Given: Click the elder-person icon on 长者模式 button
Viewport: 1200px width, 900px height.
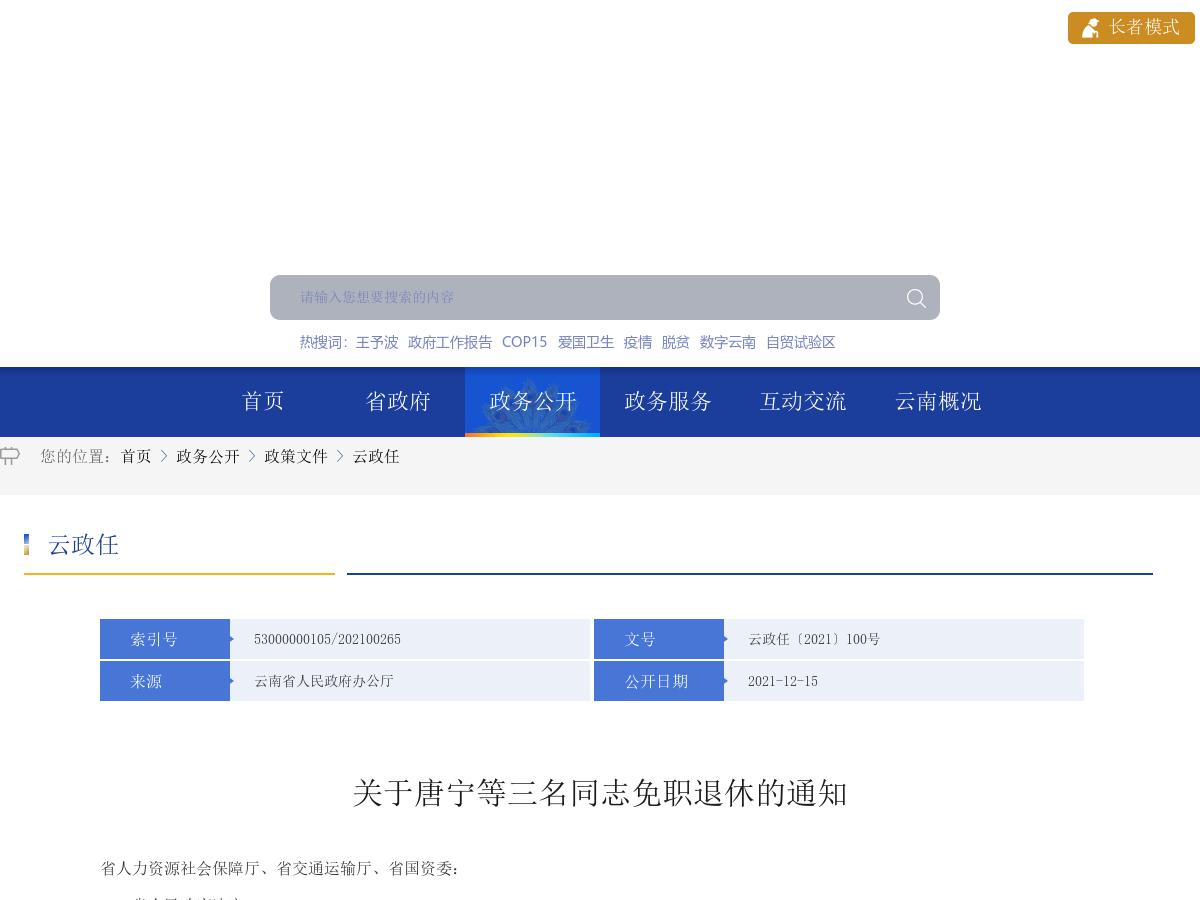Looking at the screenshot, I should (x=1091, y=28).
